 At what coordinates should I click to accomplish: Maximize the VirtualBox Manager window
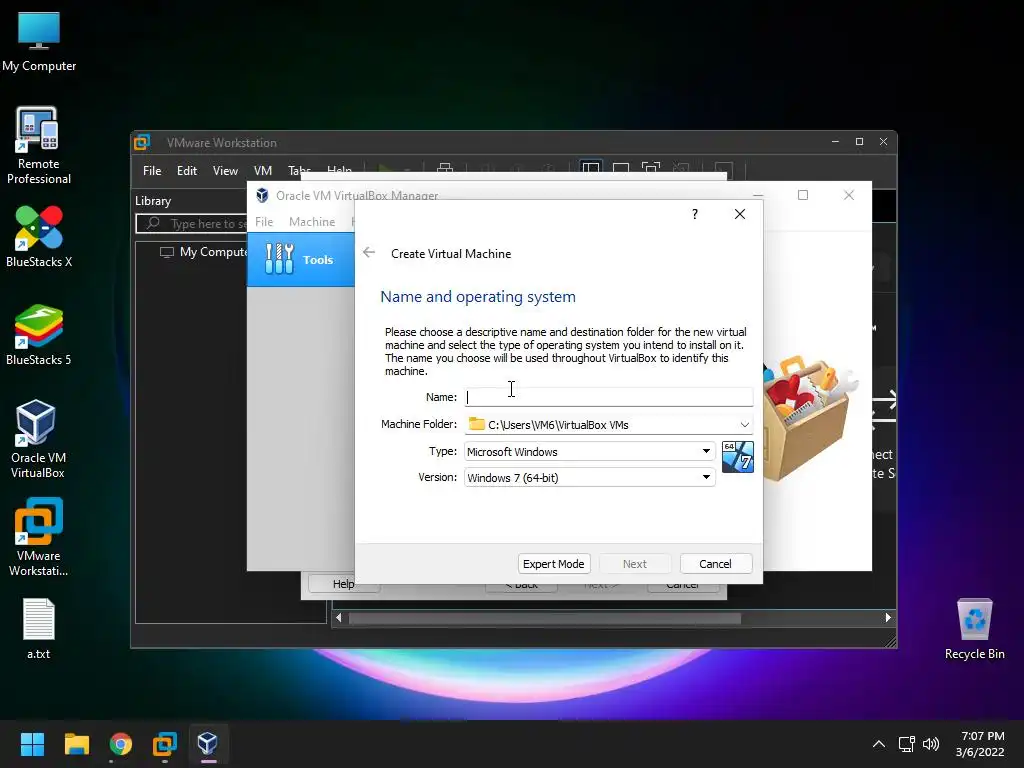(803, 195)
